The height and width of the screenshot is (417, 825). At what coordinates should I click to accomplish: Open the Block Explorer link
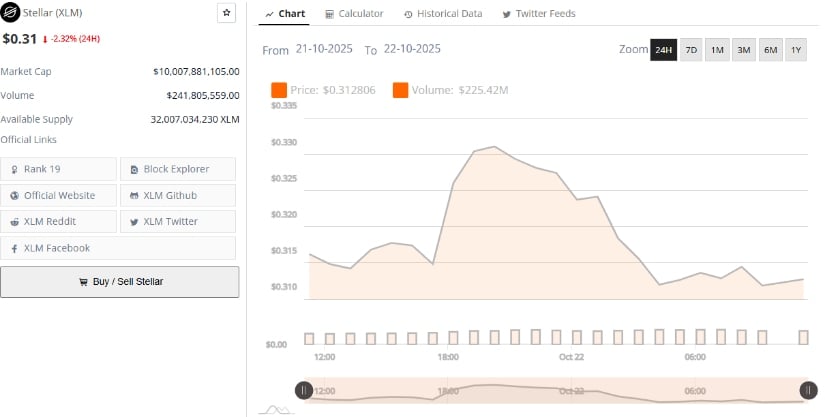178,169
